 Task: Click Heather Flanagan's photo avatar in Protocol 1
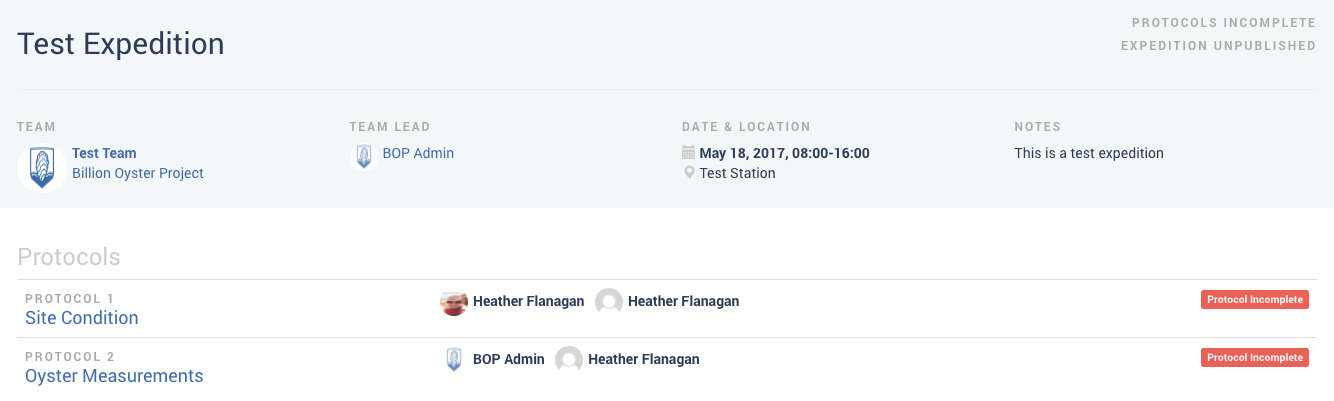(454, 301)
